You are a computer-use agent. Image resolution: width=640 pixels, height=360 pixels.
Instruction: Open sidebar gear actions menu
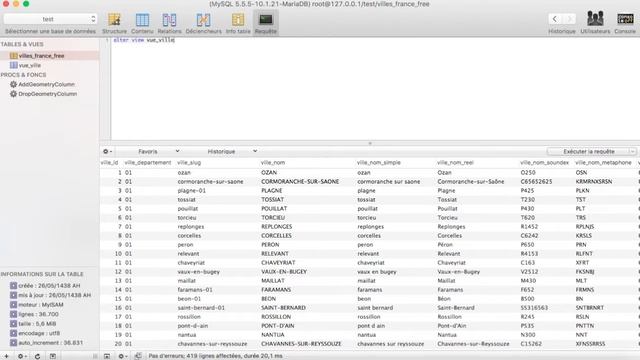point(22,356)
